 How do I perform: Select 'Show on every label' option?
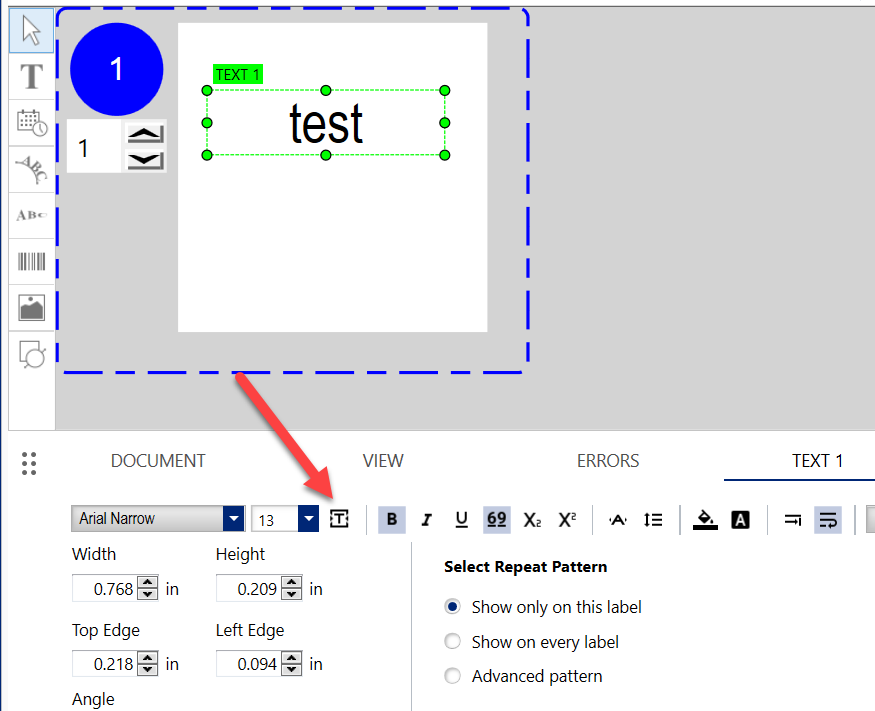453,642
